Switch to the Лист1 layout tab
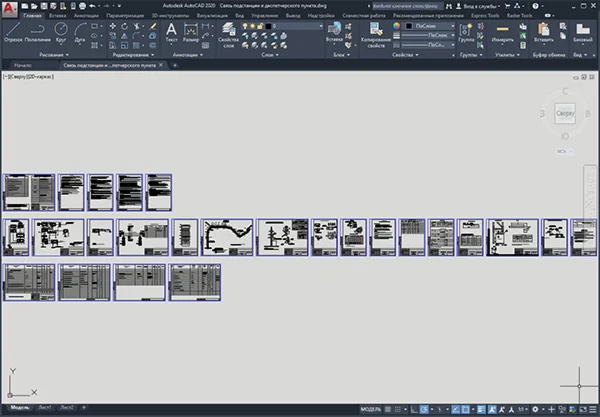Image resolution: width=600 pixels, height=417 pixels. tap(44, 408)
